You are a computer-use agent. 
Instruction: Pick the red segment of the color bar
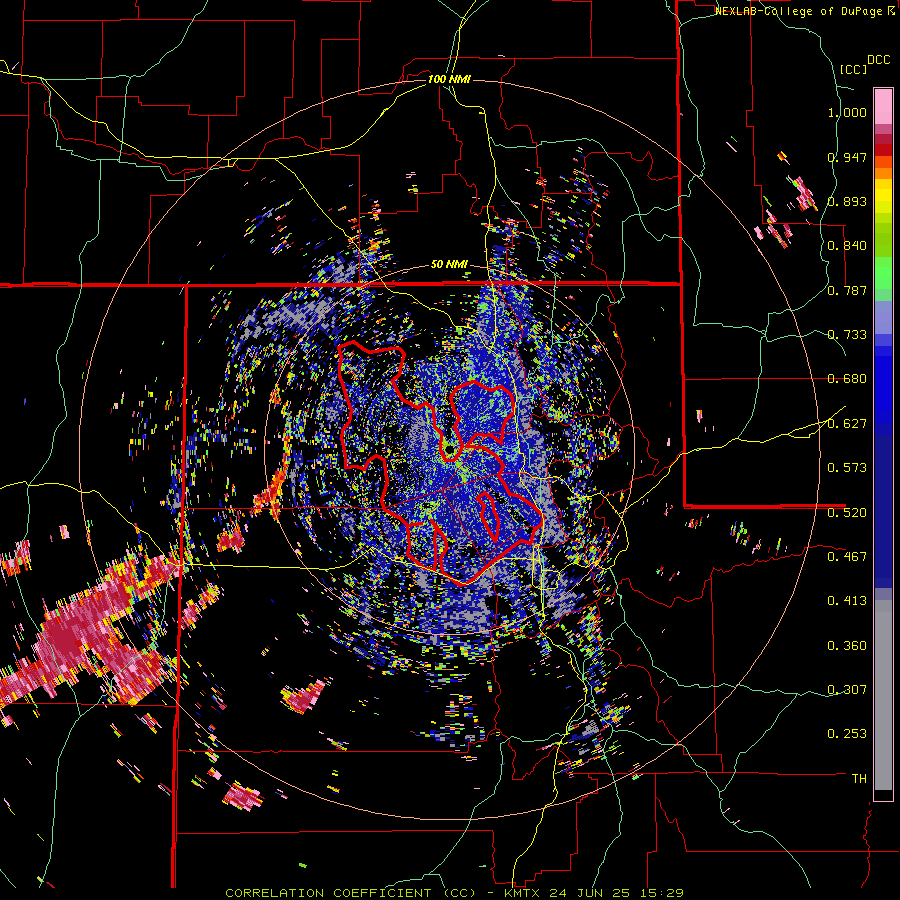883,150
